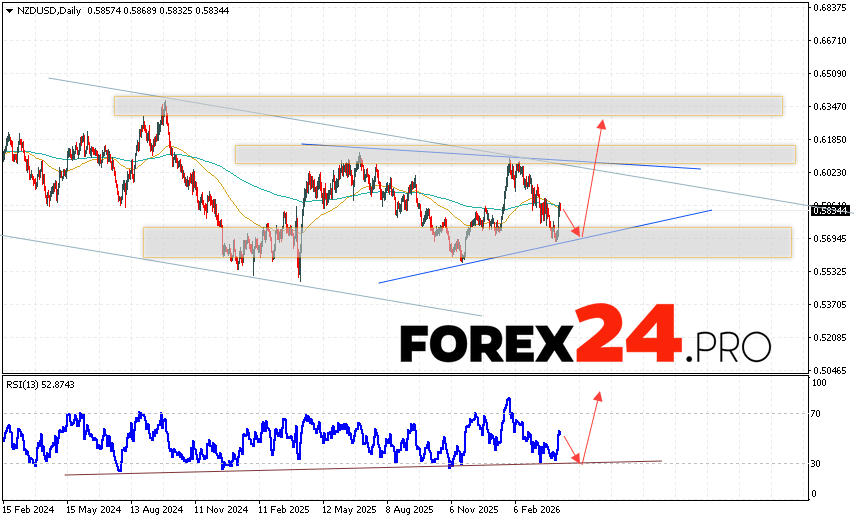Click the small triangle icon beside NZDUSD title
The image size is (854, 521).
coord(7,9)
